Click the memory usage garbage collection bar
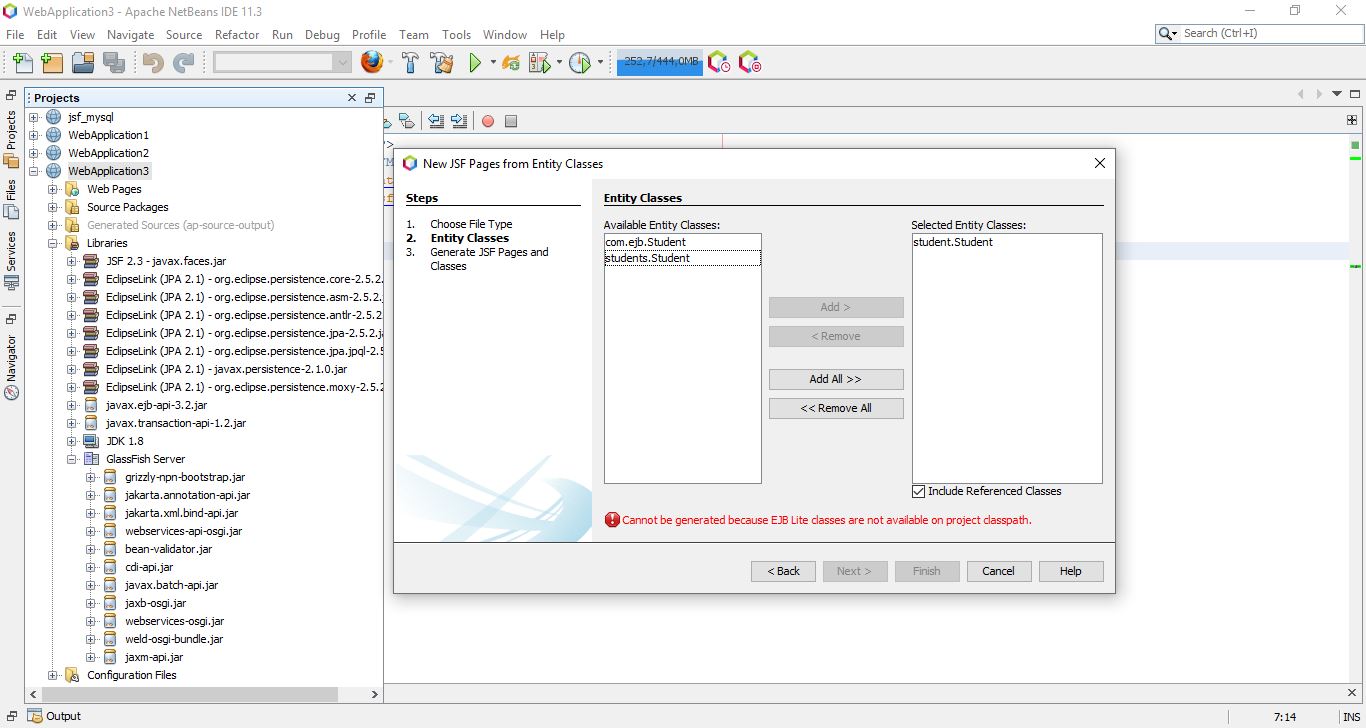The height and width of the screenshot is (728, 1366). click(x=660, y=62)
